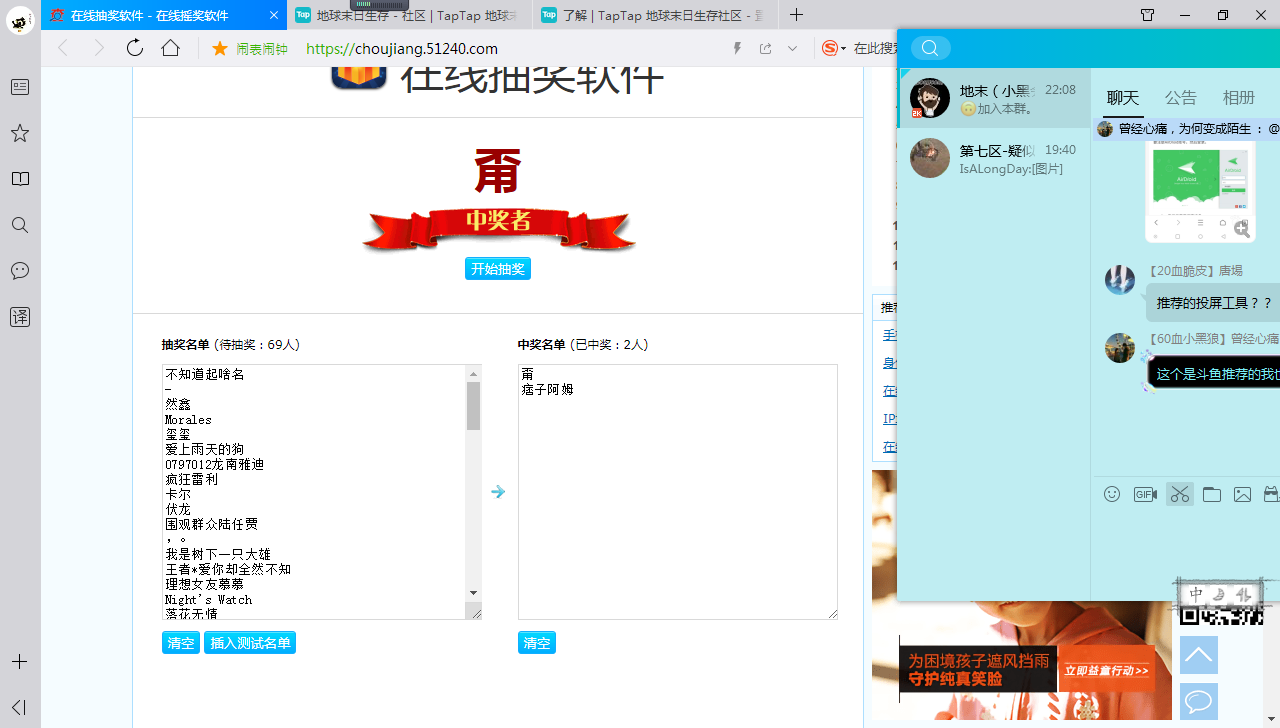The width and height of the screenshot is (1280, 728).
Task: Add a sidebar item with plus icon
Action: (20, 662)
